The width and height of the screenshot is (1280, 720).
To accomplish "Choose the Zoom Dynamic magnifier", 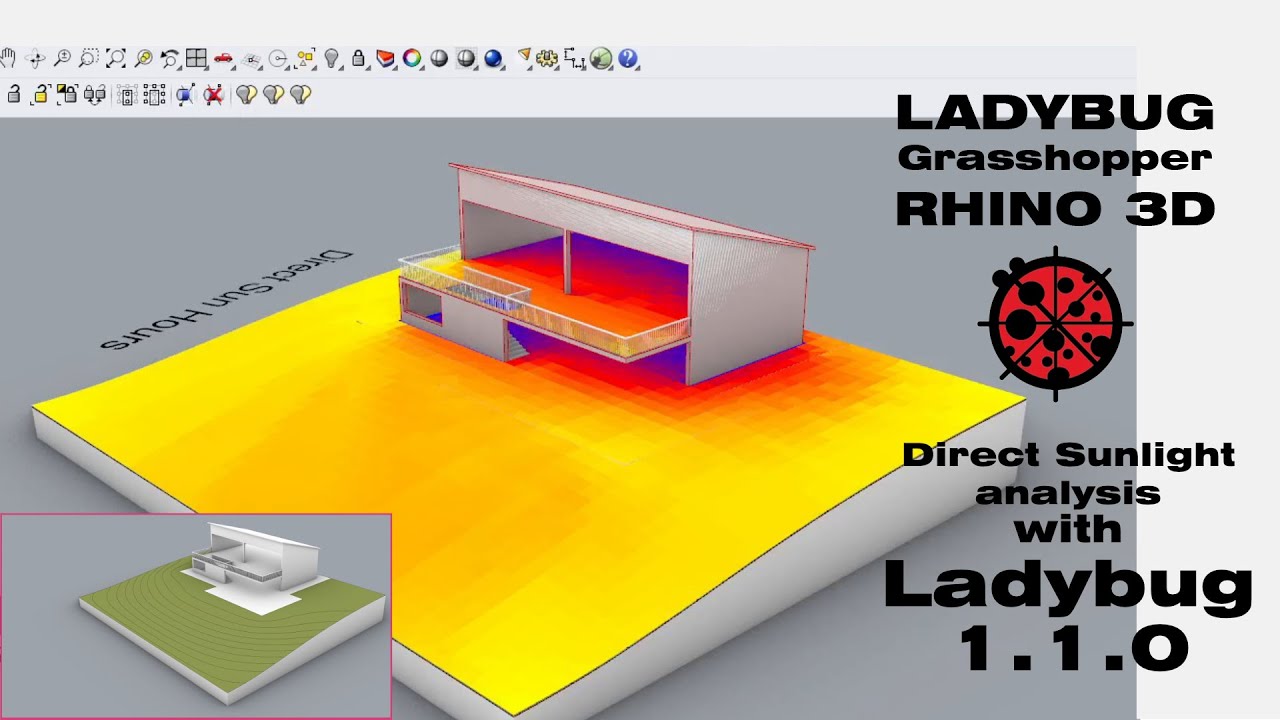I will click(x=62, y=58).
